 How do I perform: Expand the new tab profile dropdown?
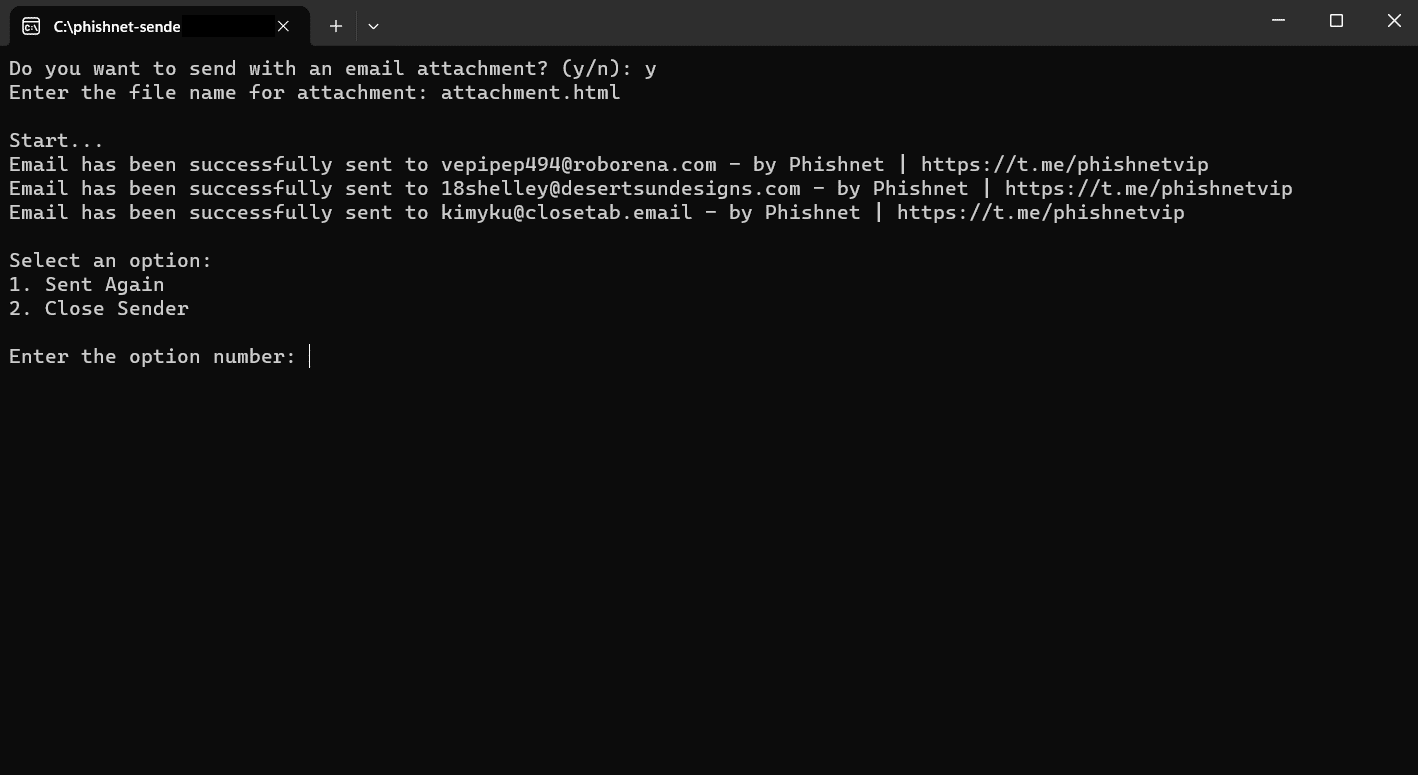(x=373, y=26)
